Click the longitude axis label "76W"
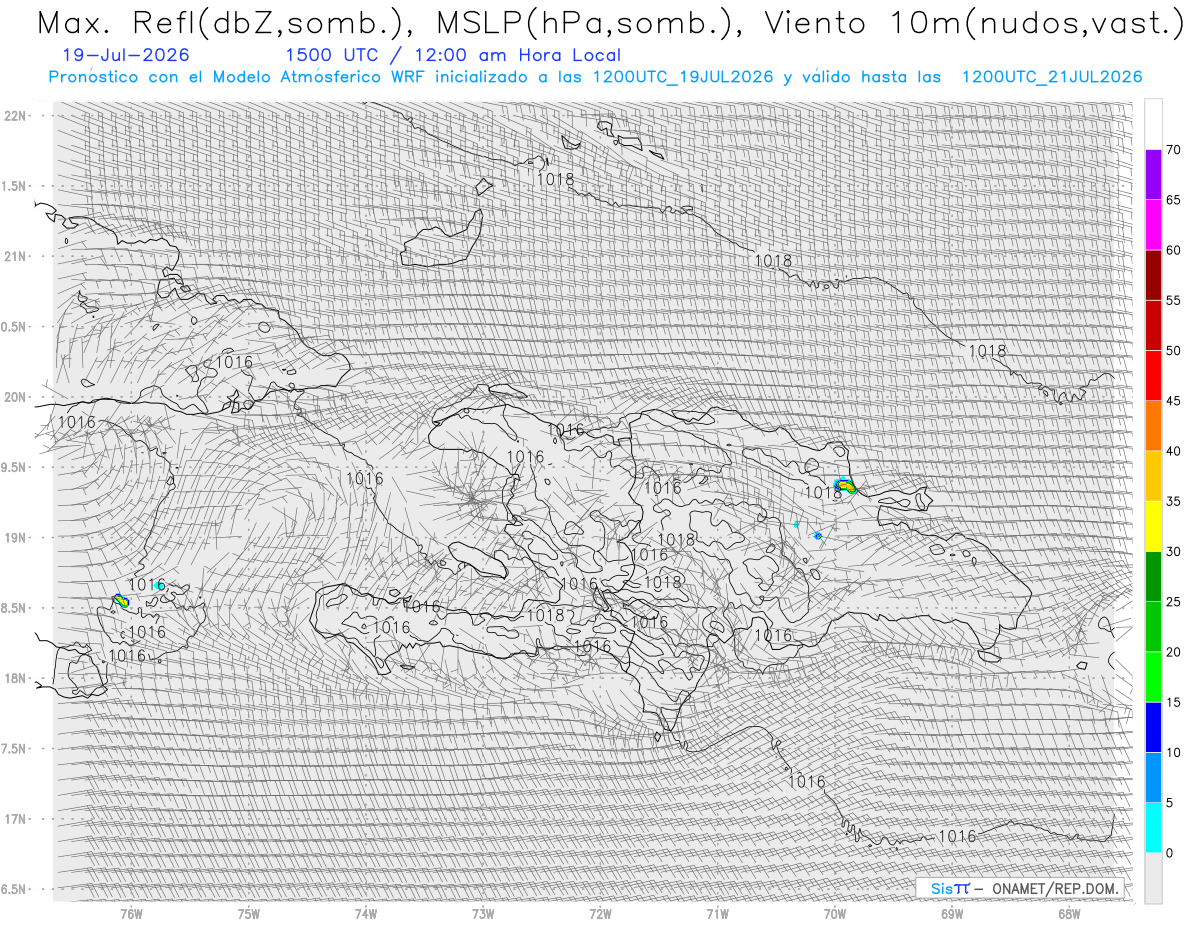Viewport: 1200px width, 927px height. pos(131,913)
